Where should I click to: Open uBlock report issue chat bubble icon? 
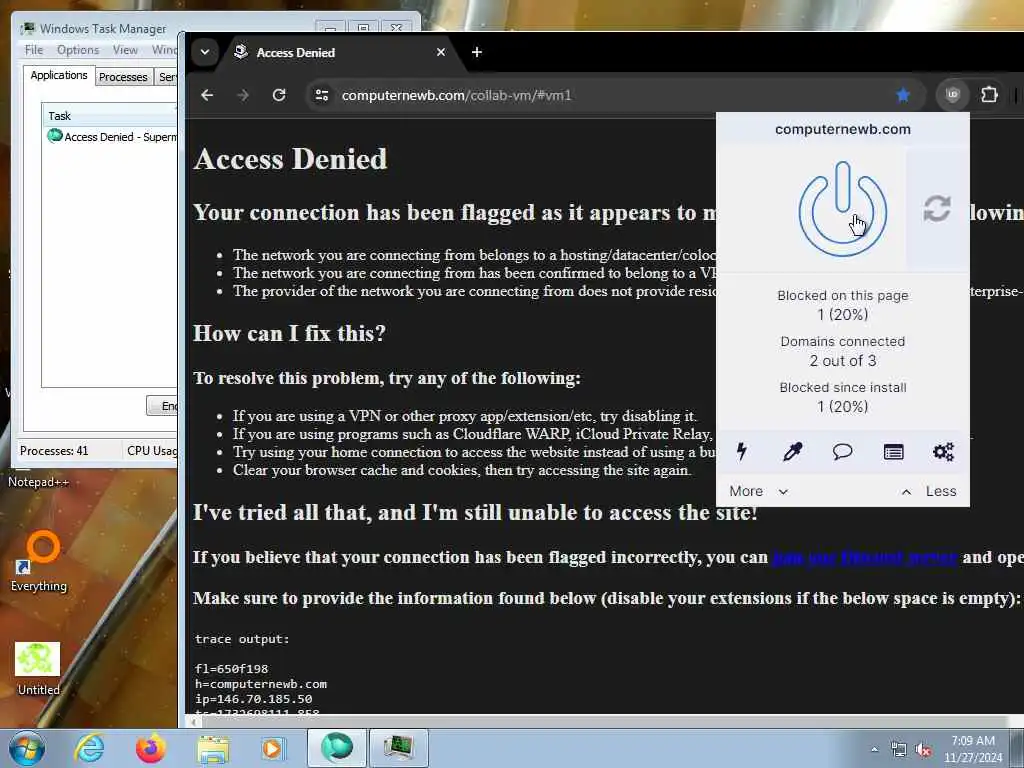842,451
